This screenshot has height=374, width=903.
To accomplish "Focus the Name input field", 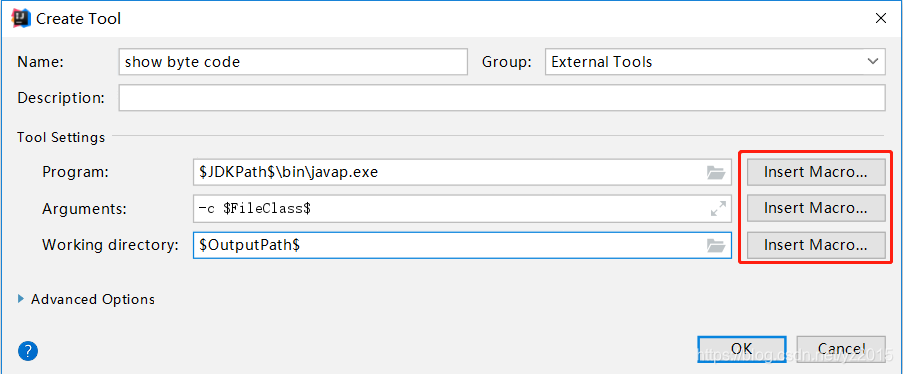I will pyautogui.click(x=293, y=62).
